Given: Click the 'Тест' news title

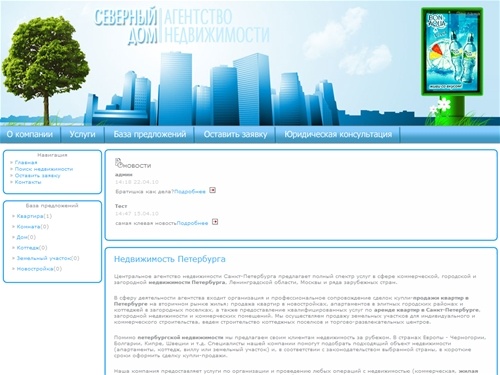Looking at the screenshot, I should (121, 206).
